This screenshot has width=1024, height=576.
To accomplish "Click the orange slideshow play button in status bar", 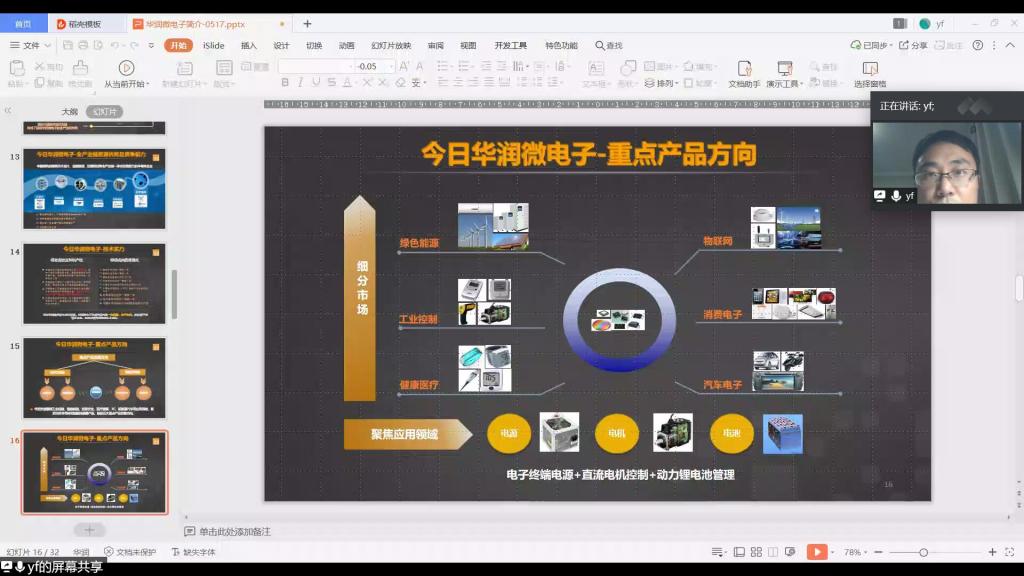I will (817, 552).
